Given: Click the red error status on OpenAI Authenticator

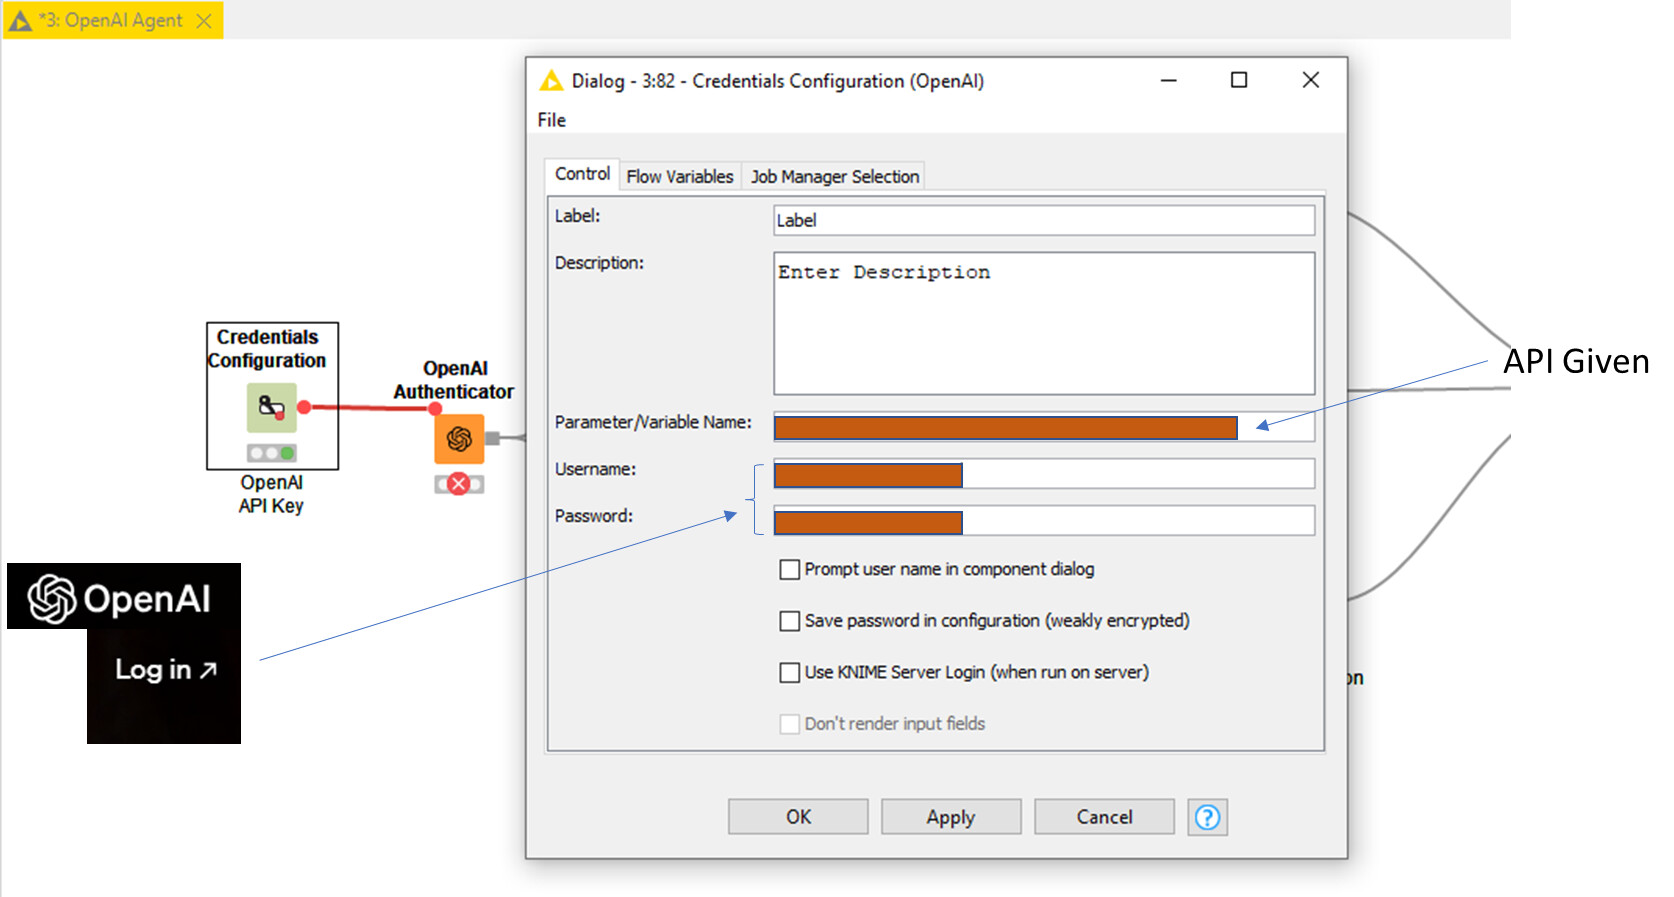Looking at the screenshot, I should [x=459, y=484].
